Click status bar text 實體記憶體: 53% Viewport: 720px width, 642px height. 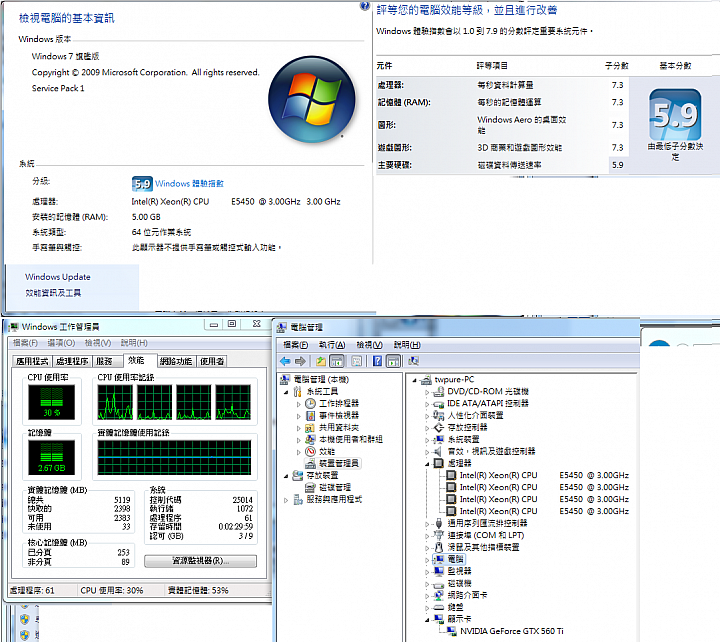coord(198,591)
